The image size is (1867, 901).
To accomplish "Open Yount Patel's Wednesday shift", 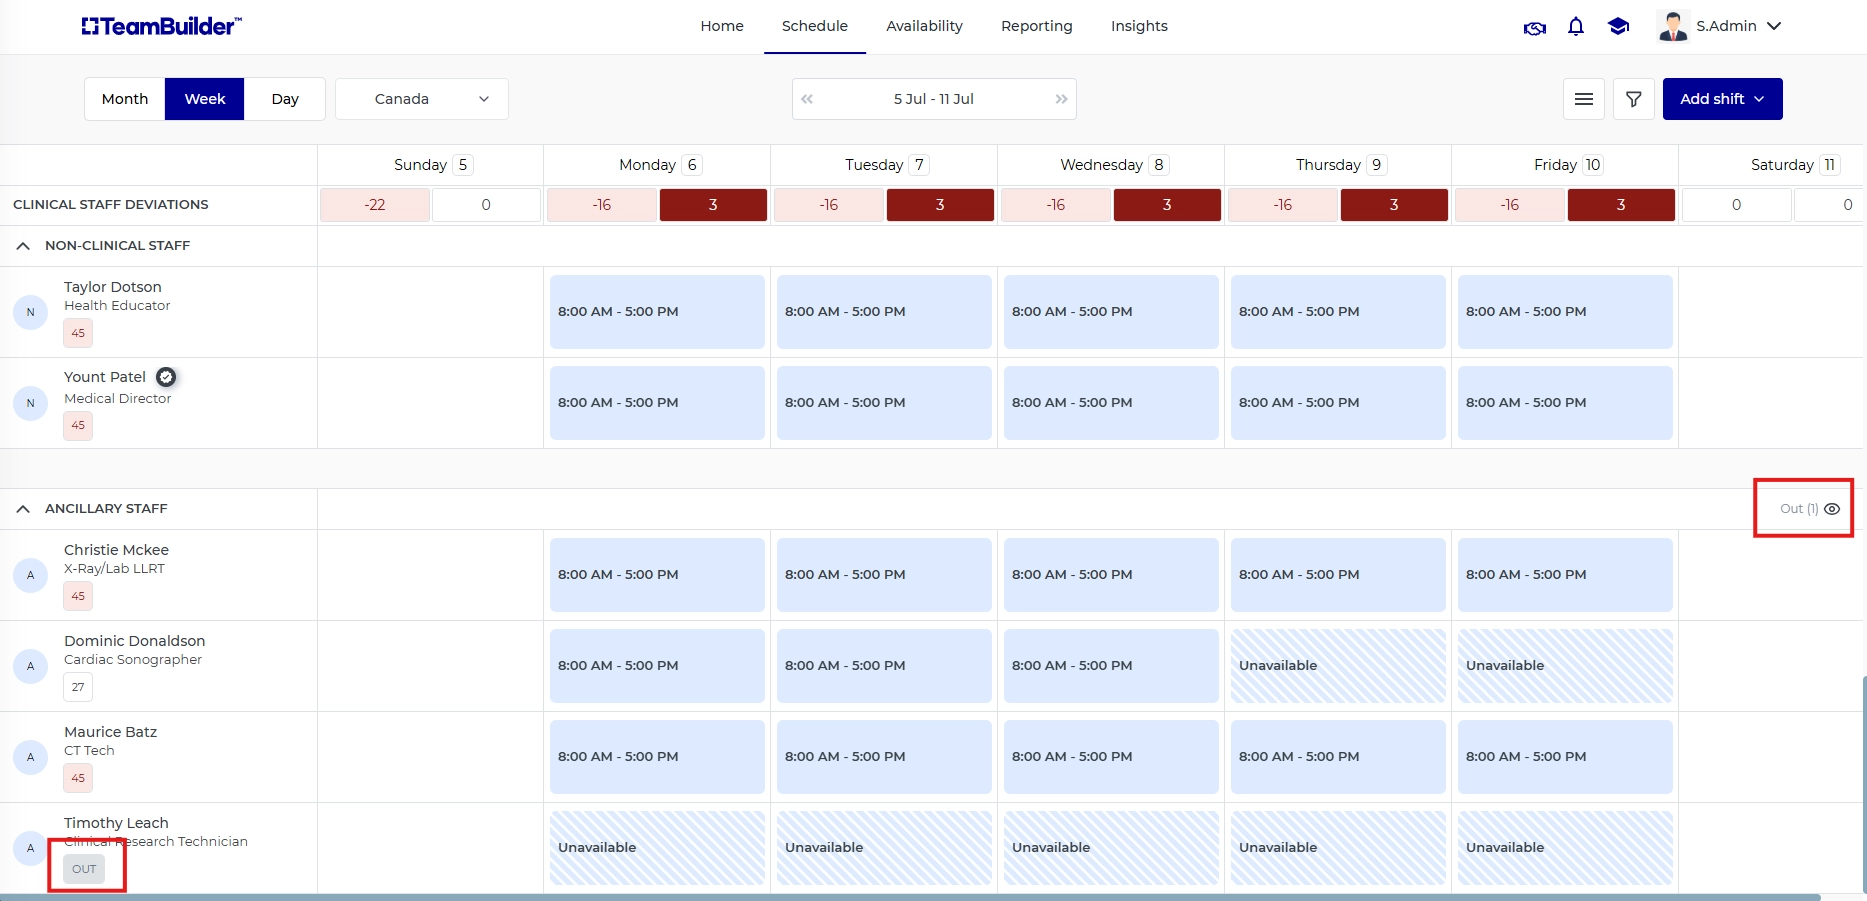I will tap(1111, 403).
